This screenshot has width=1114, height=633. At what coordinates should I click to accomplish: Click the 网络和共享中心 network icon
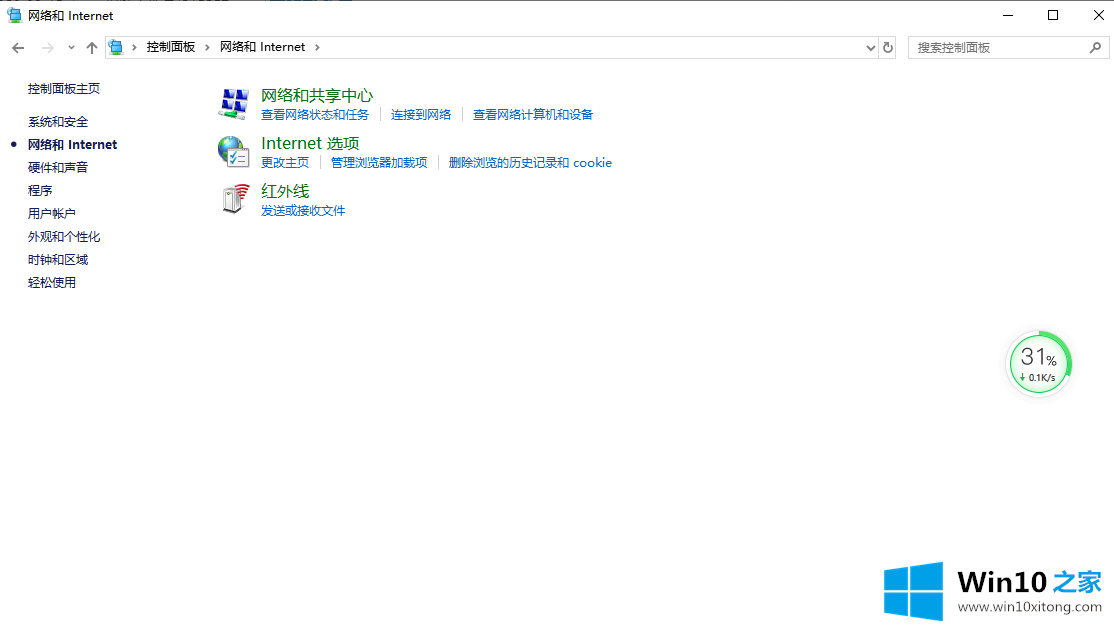coord(233,103)
